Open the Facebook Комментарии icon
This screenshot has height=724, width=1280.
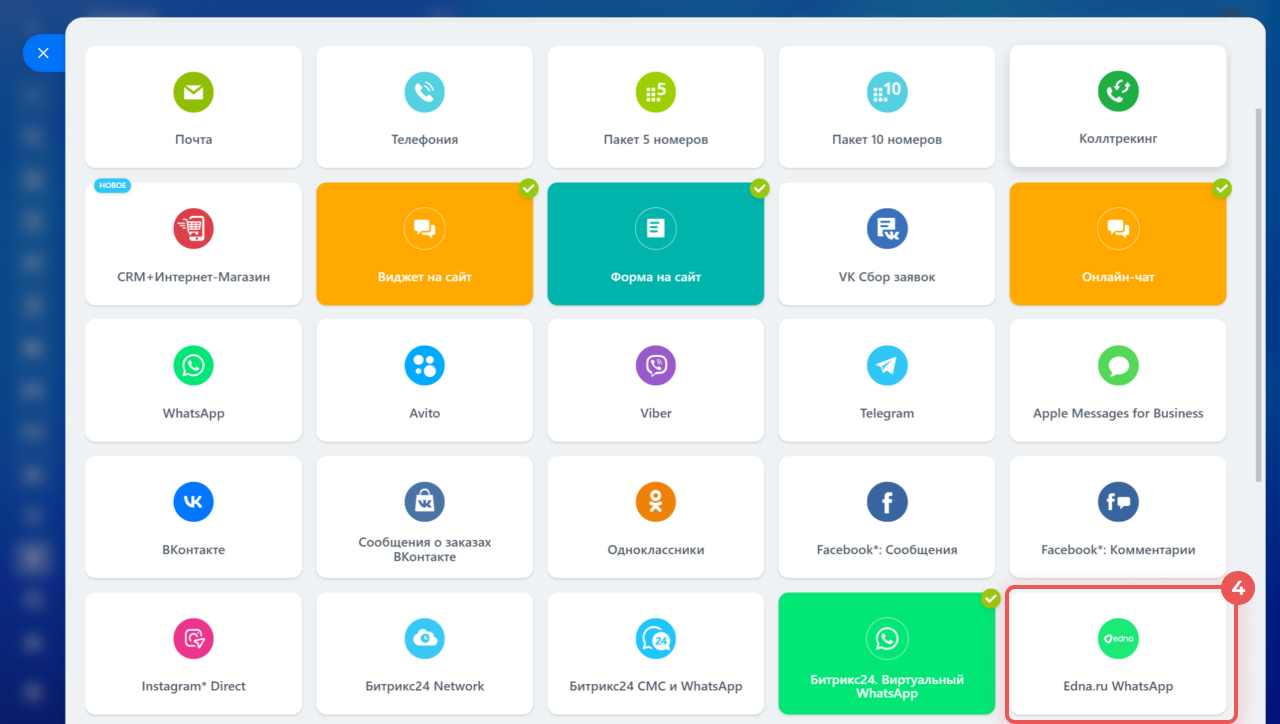pos(1118,502)
